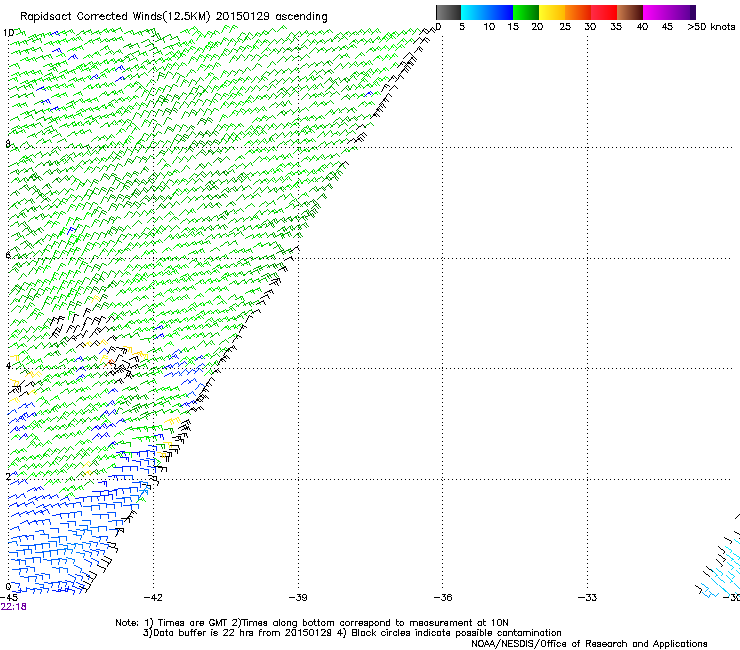
Task: Click the '-33' longitude axis label
Action: tap(587, 597)
